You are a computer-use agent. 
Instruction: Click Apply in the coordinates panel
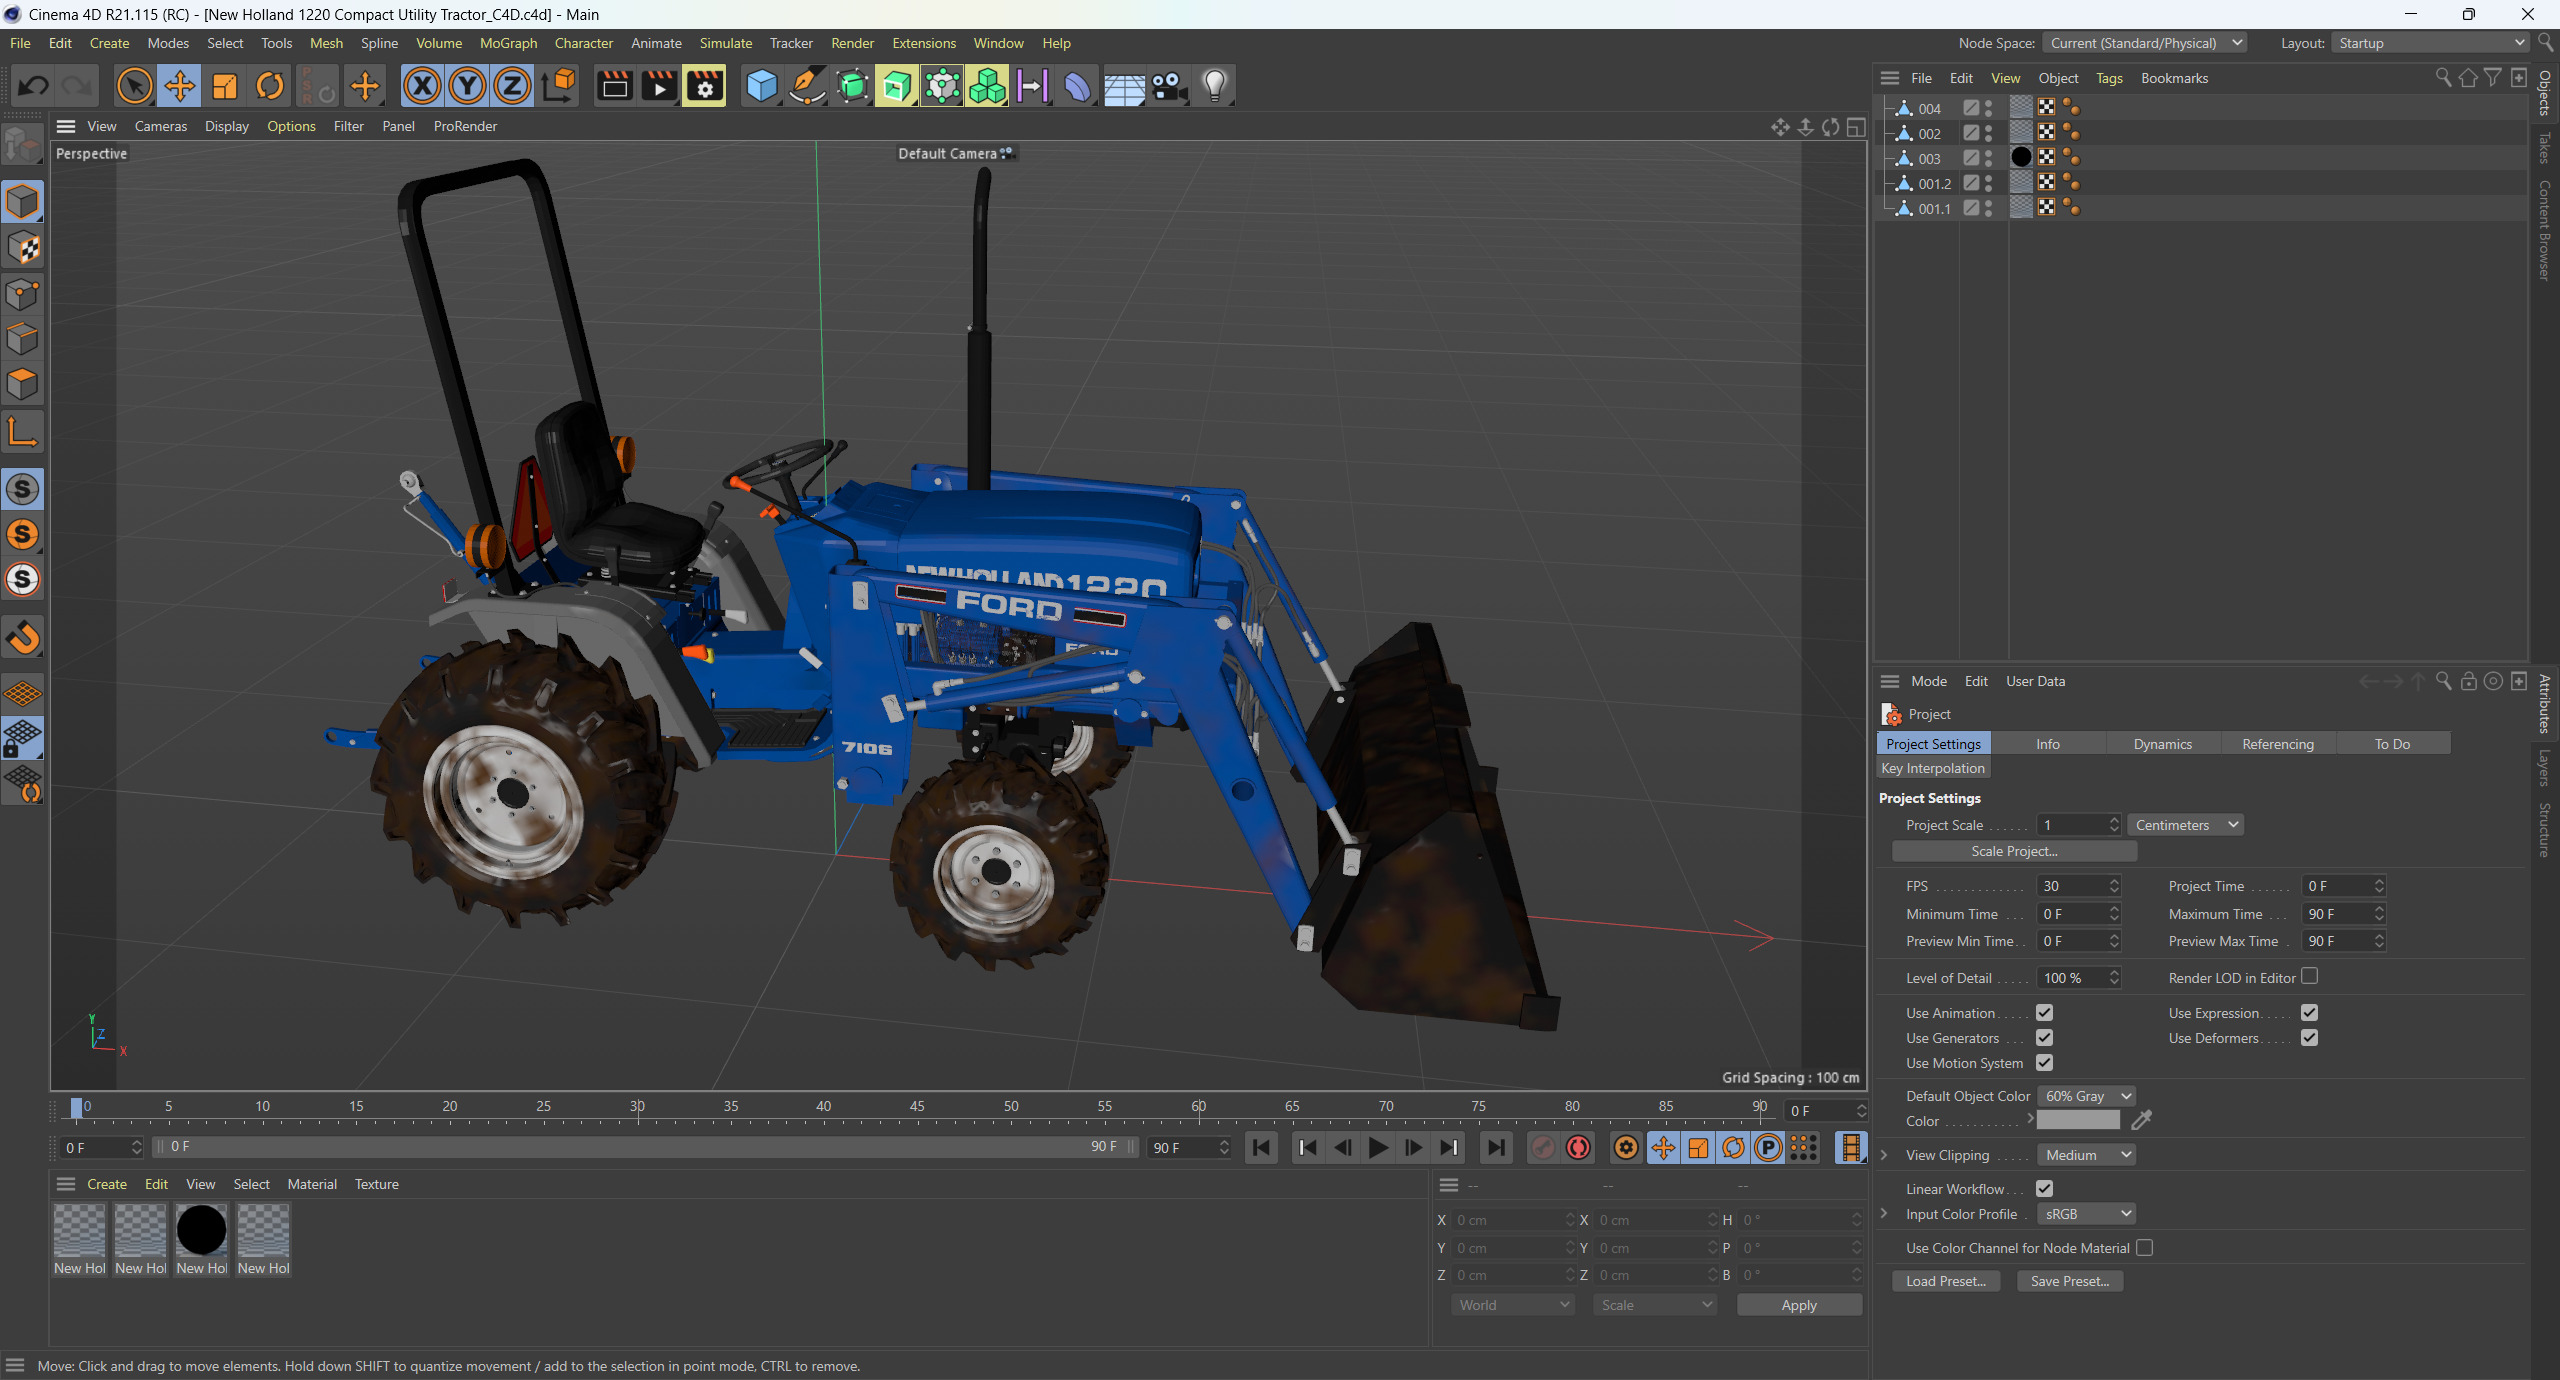point(1799,1305)
